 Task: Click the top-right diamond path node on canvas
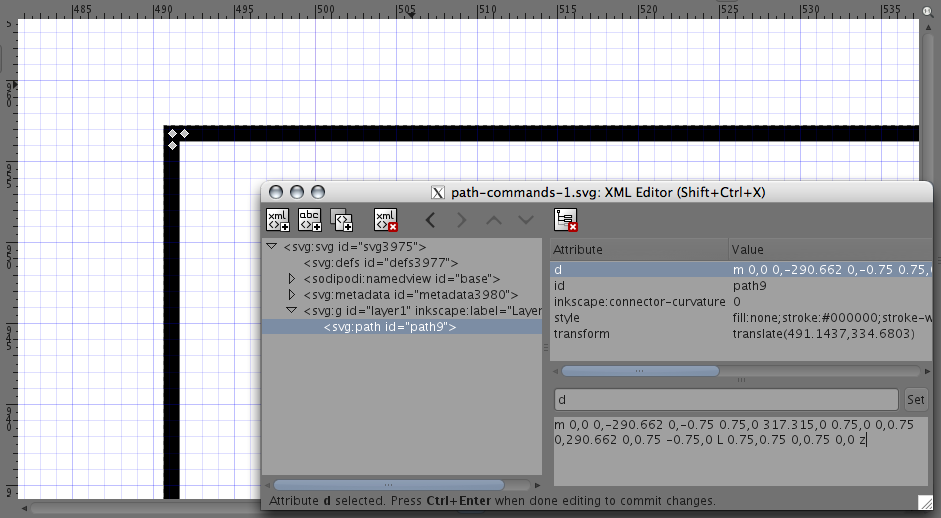pyautogui.click(x=185, y=133)
